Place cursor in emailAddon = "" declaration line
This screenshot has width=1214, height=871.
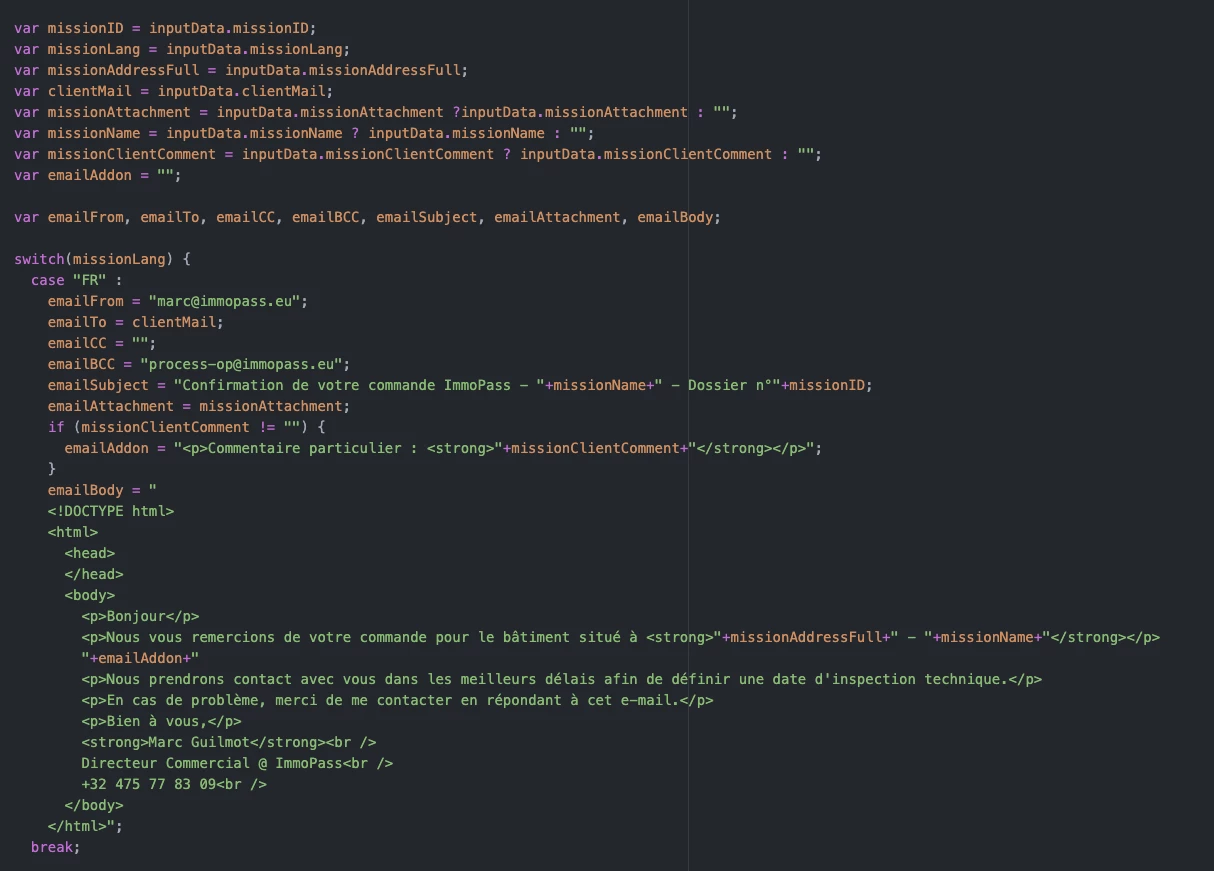(x=98, y=175)
